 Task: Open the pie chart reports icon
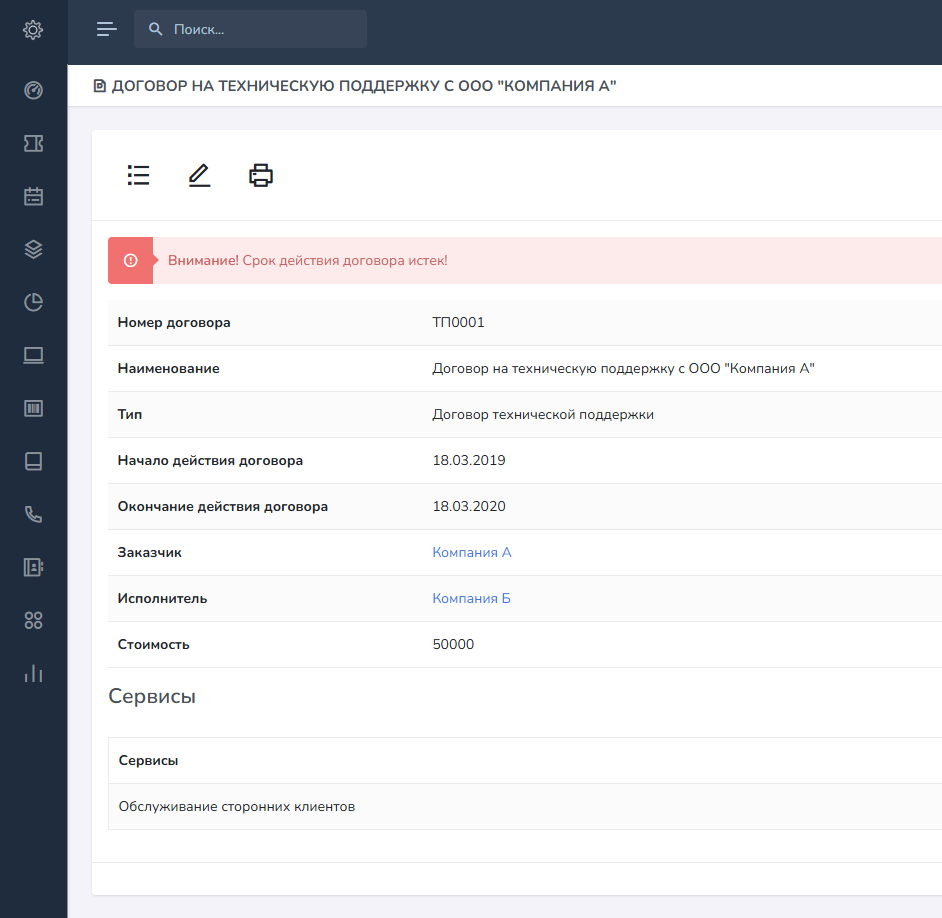click(x=33, y=302)
